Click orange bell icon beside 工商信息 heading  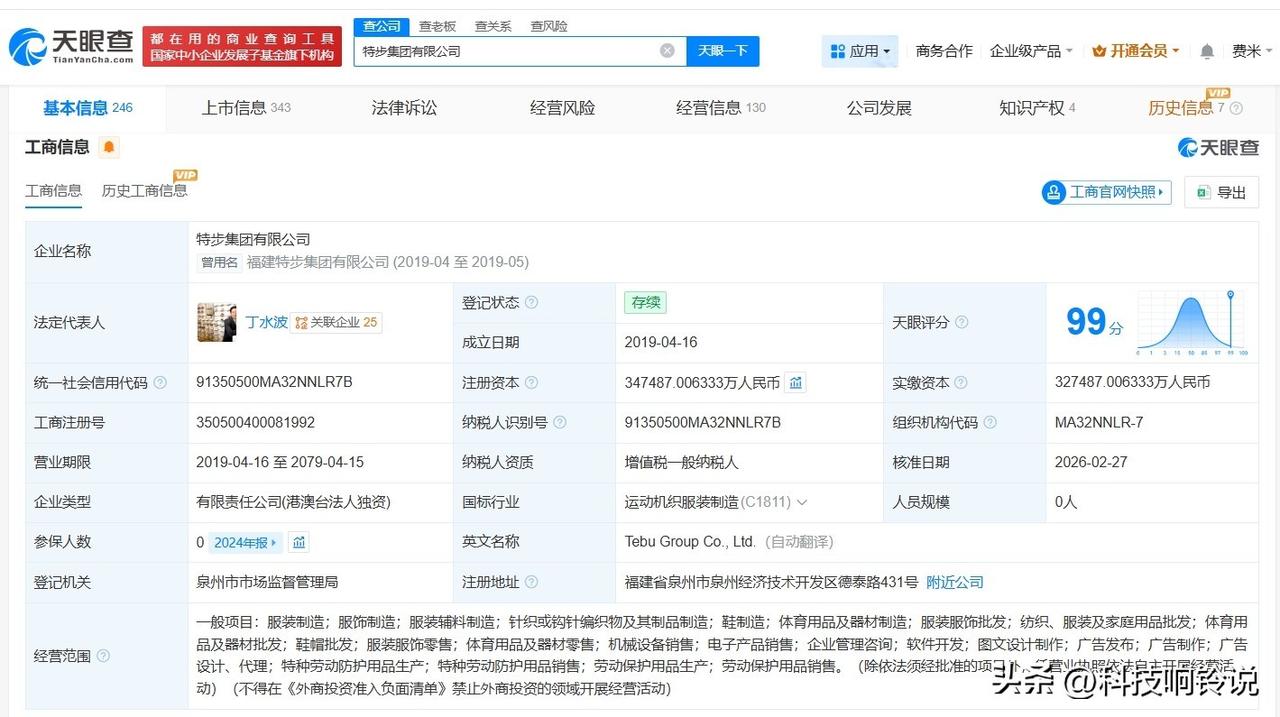109,147
